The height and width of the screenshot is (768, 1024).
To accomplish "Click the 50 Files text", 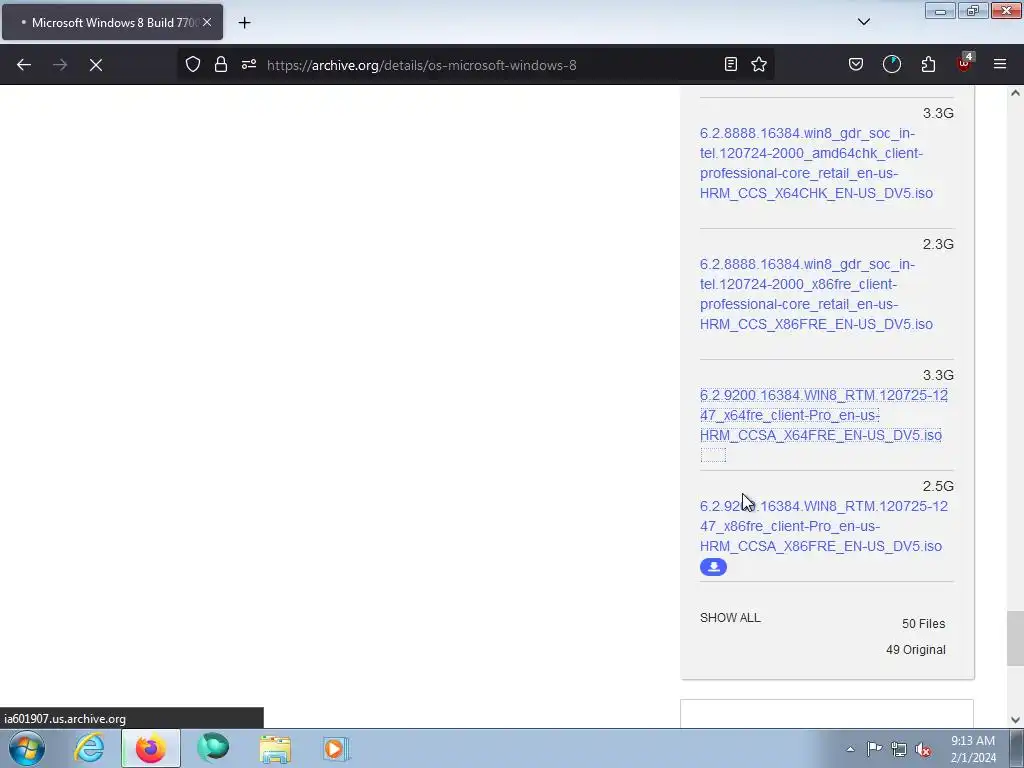I will [x=923, y=624].
